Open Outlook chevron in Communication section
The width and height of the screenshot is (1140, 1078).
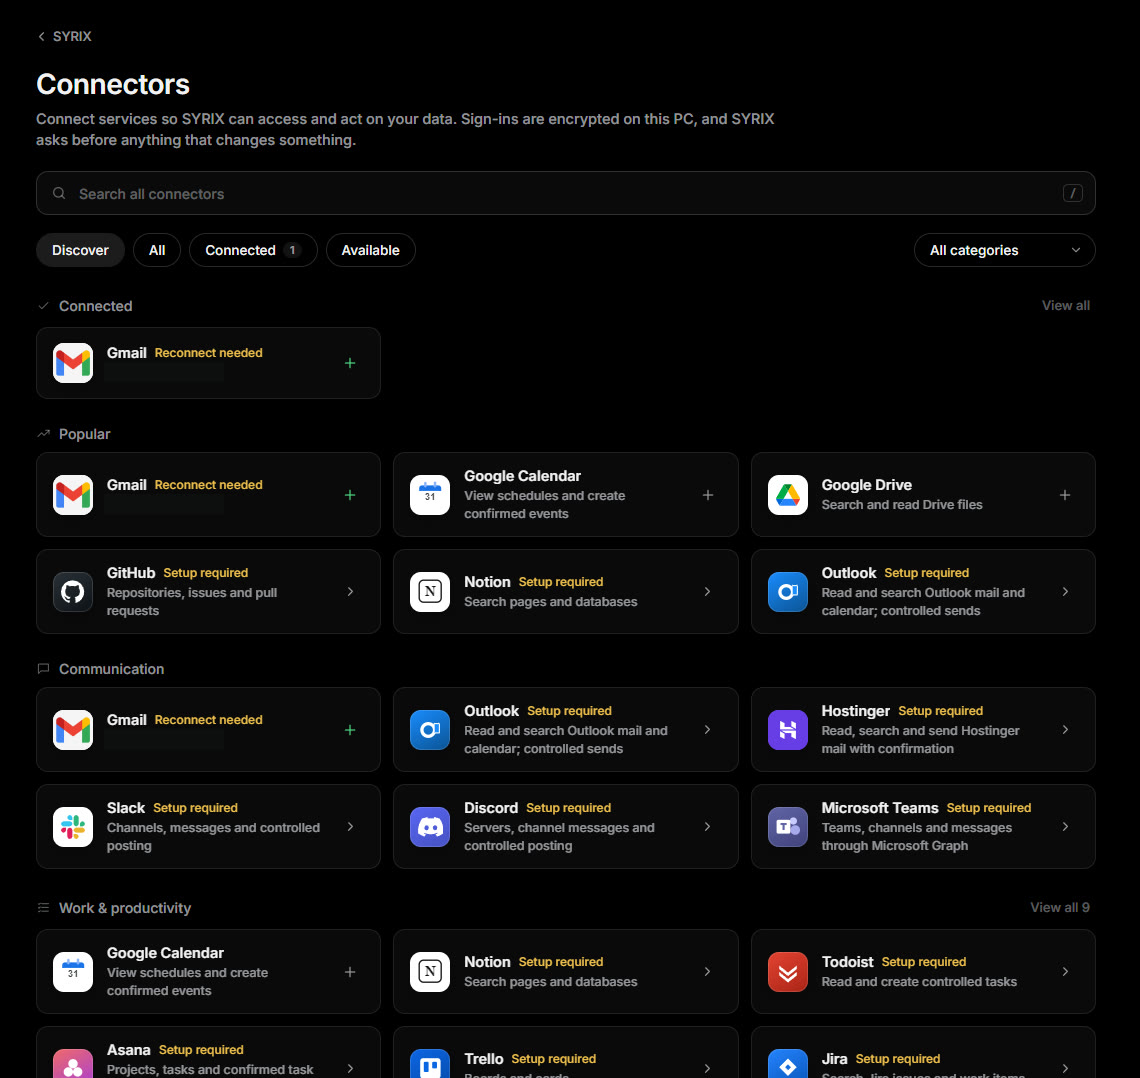pos(707,730)
